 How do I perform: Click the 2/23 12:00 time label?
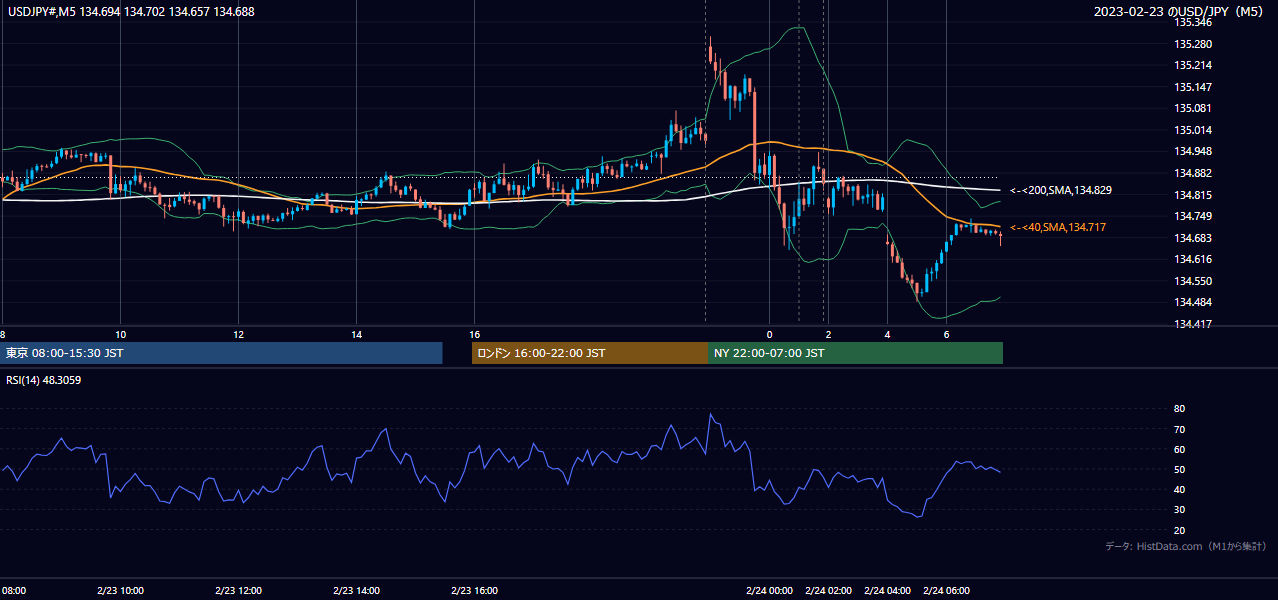tap(239, 591)
